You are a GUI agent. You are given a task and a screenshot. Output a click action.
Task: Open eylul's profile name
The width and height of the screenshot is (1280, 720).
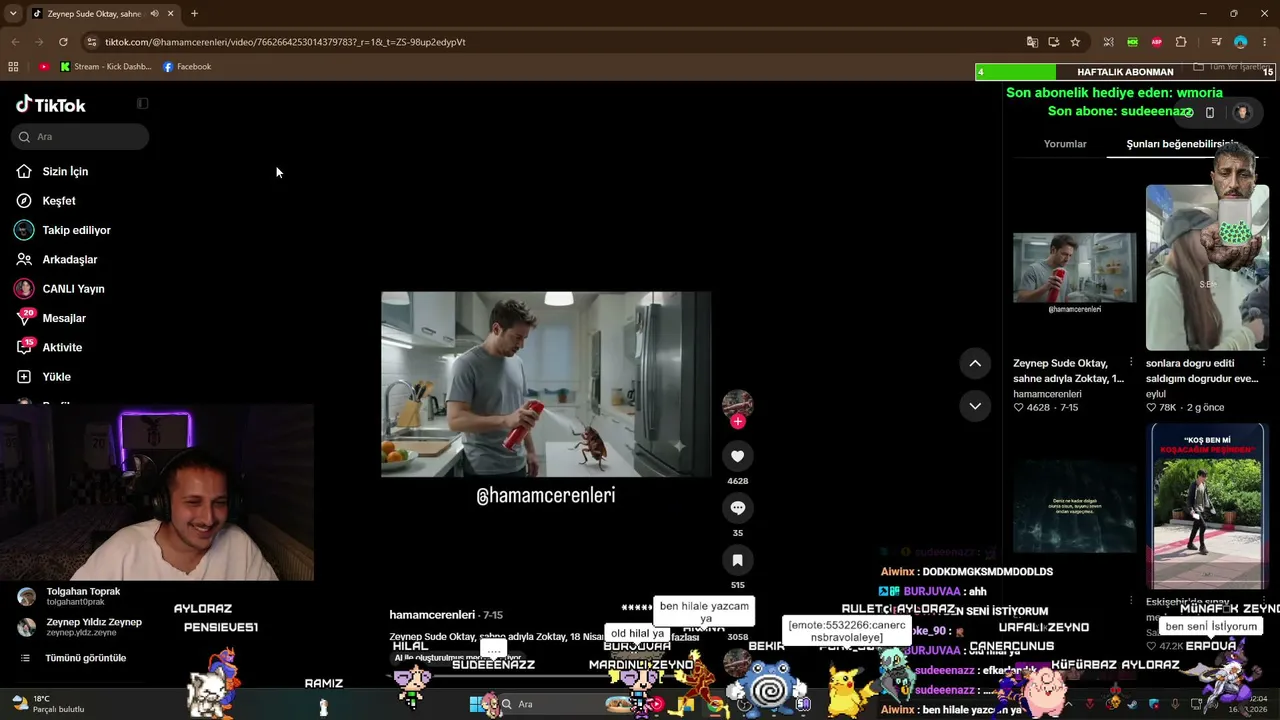coord(1156,394)
